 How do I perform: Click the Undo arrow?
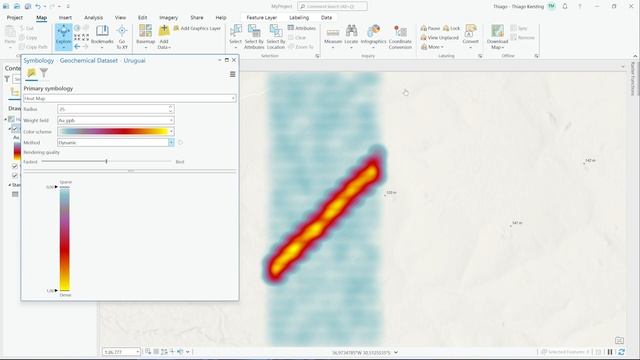[38, 6]
